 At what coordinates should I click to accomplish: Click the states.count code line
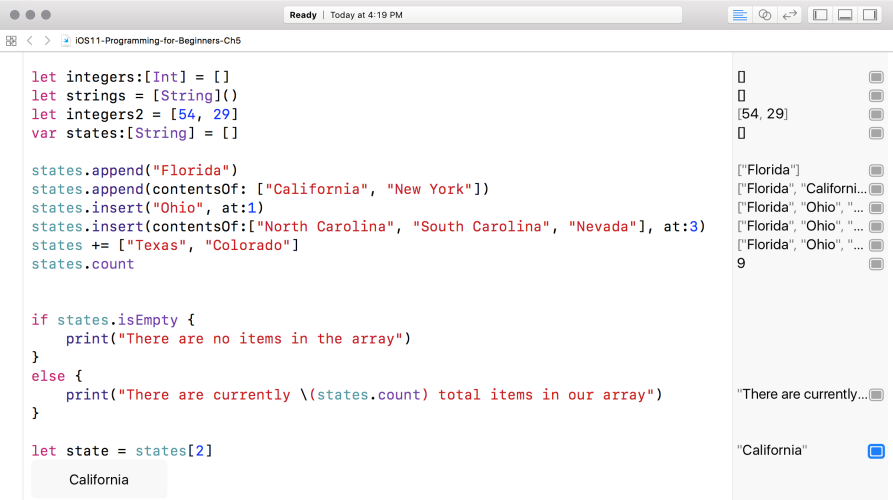83,264
